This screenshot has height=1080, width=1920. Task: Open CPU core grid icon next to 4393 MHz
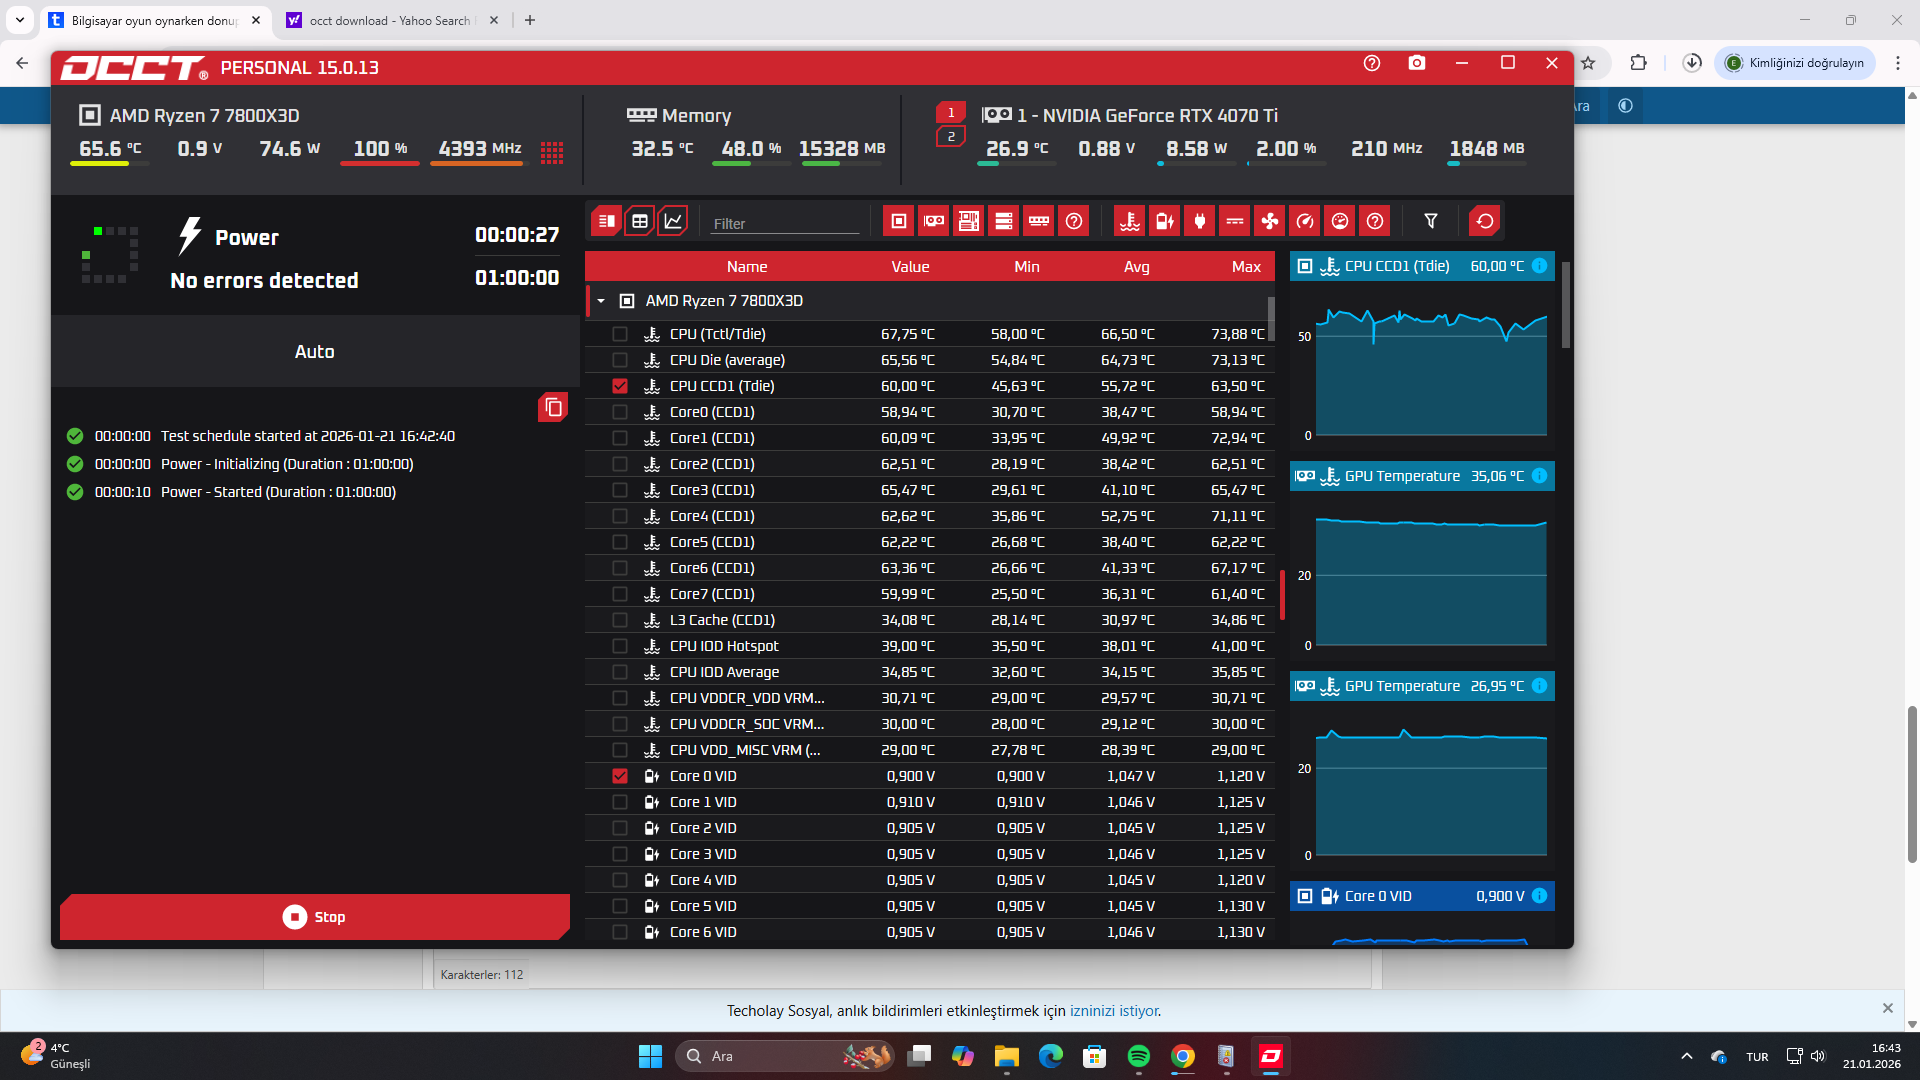point(552,152)
